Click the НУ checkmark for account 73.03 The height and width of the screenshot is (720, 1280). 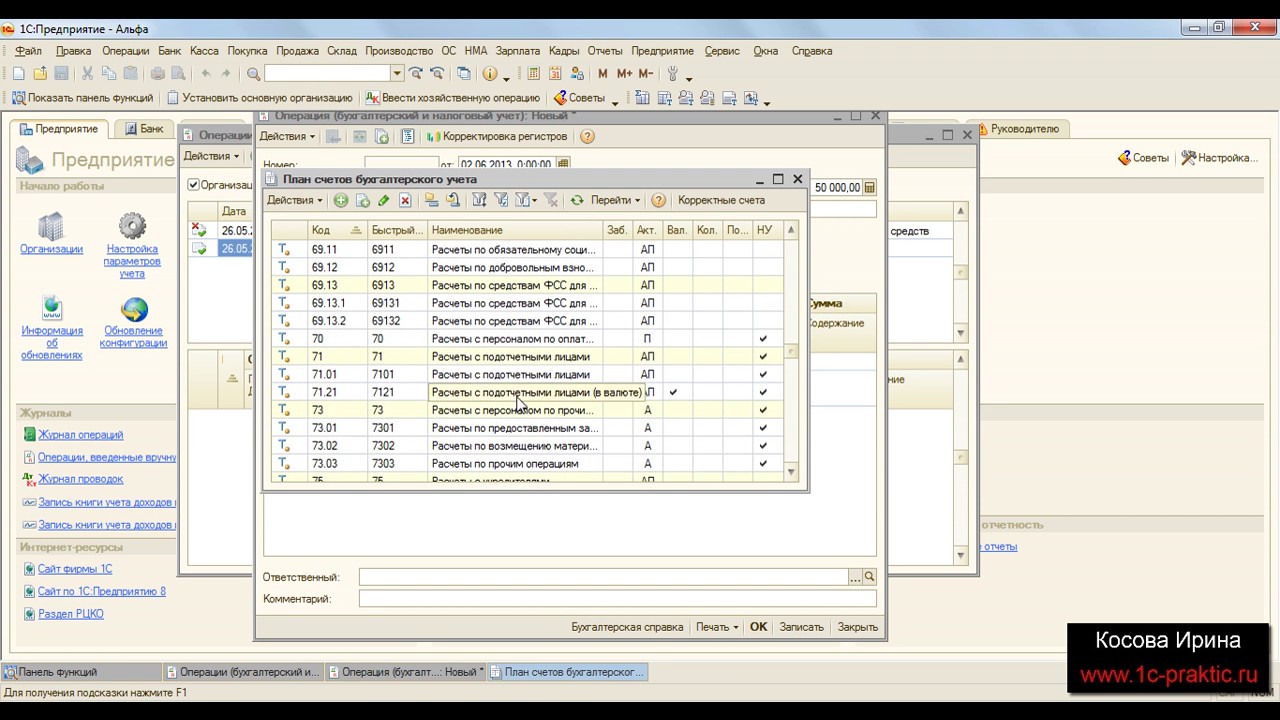[x=763, y=464]
